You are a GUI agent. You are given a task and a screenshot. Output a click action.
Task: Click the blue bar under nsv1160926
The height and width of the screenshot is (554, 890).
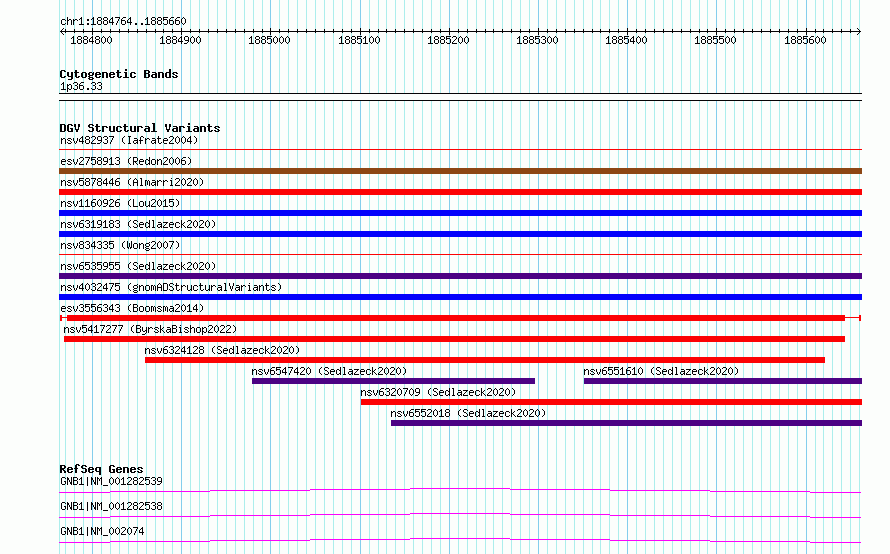[460, 213]
